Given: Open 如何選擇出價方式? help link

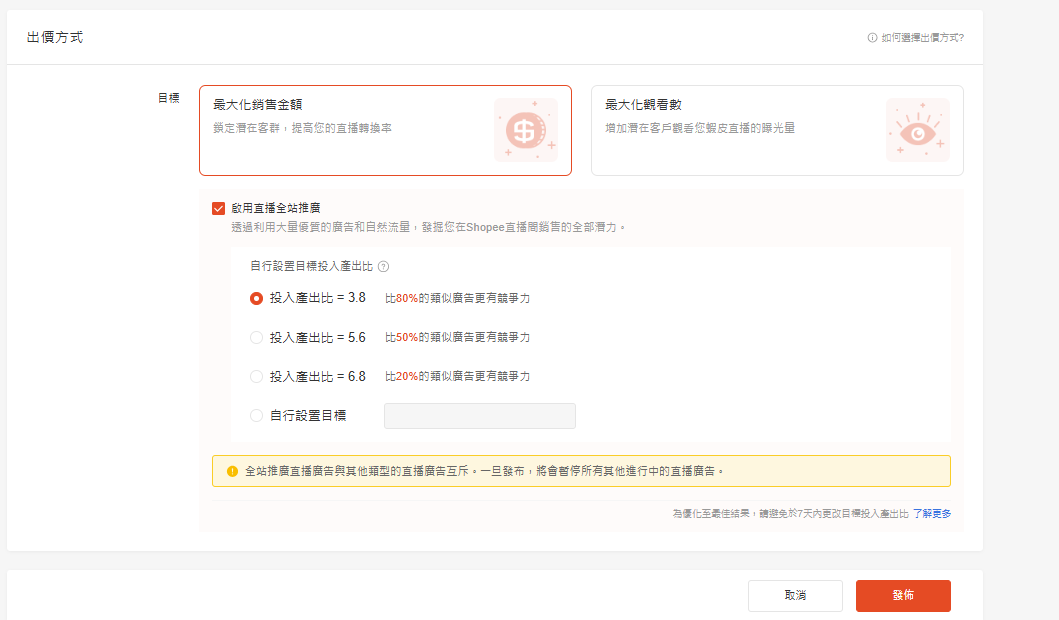Looking at the screenshot, I should tap(923, 38).
